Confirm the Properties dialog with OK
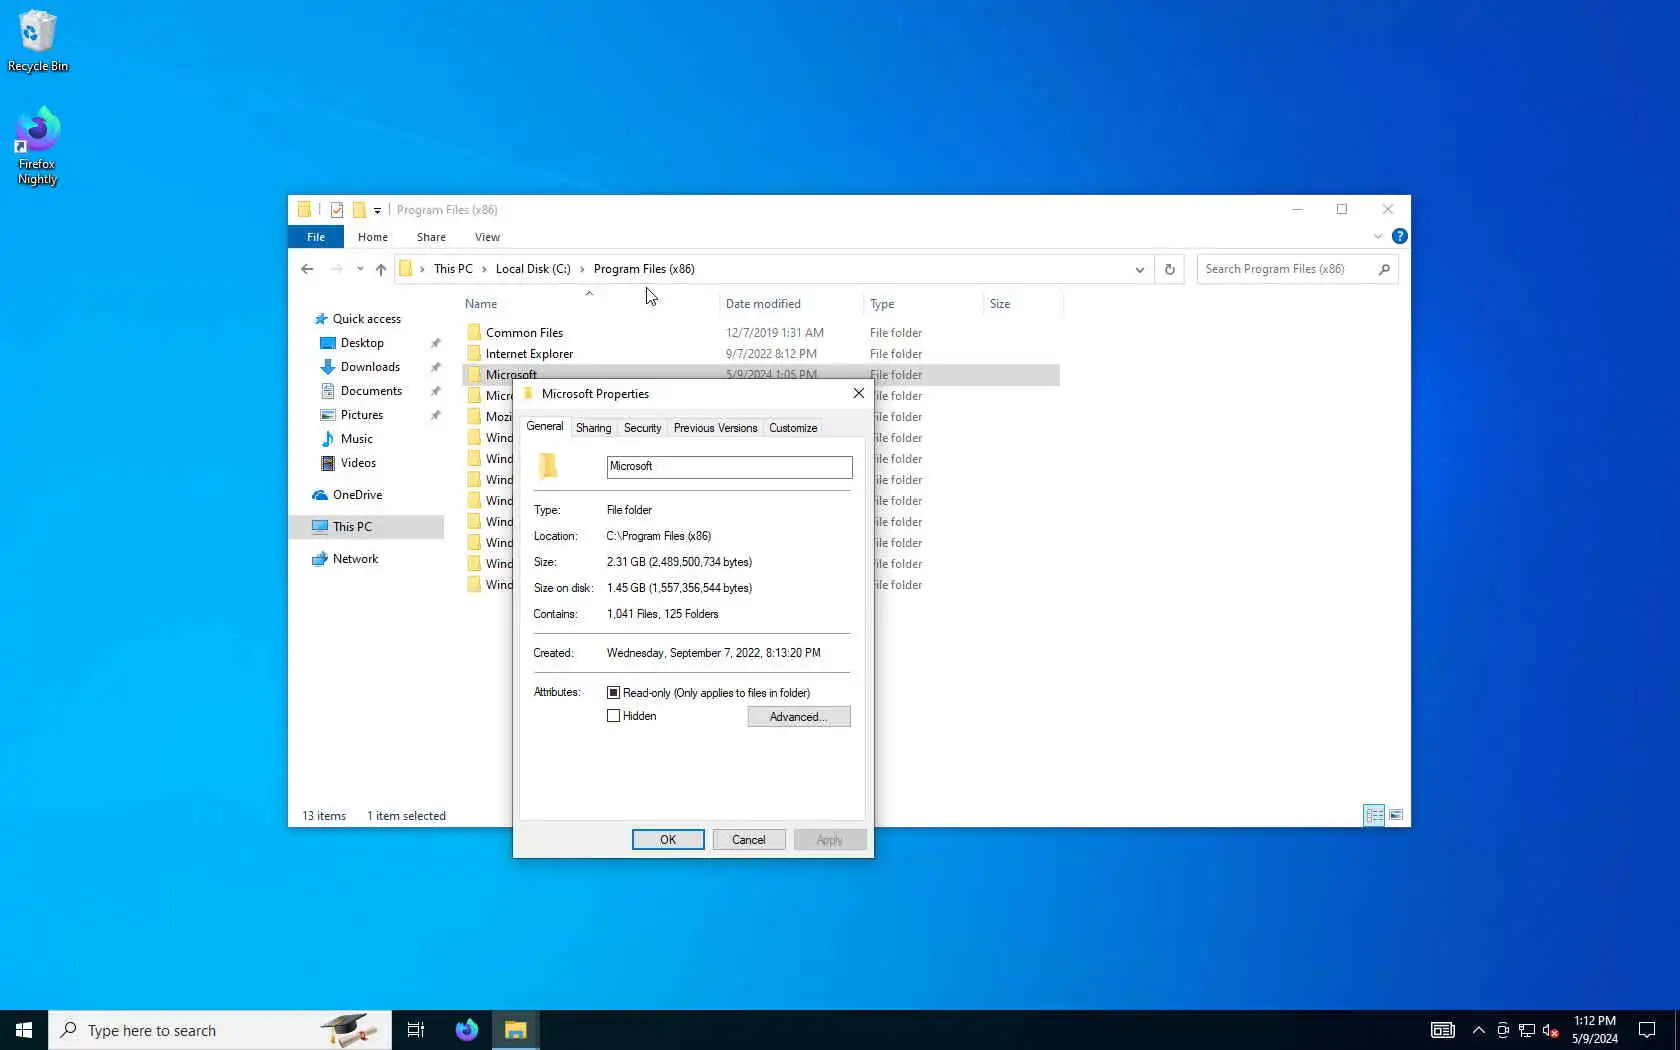 [668, 840]
